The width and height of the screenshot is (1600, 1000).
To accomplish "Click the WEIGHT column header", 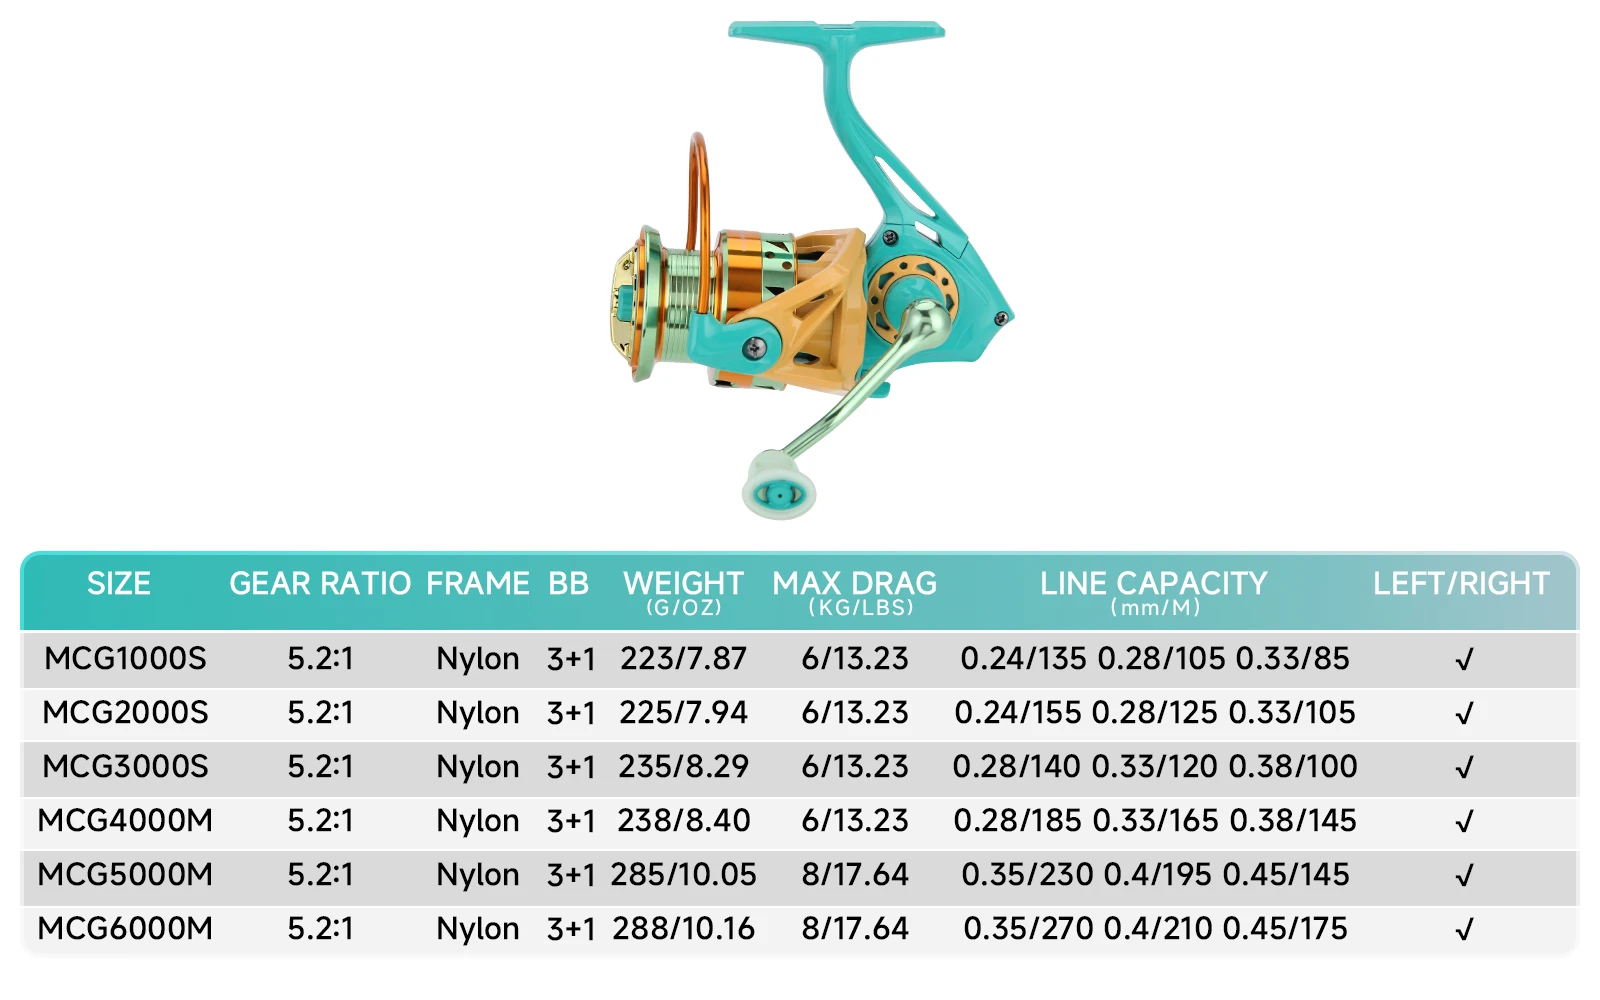I will coord(683,586).
